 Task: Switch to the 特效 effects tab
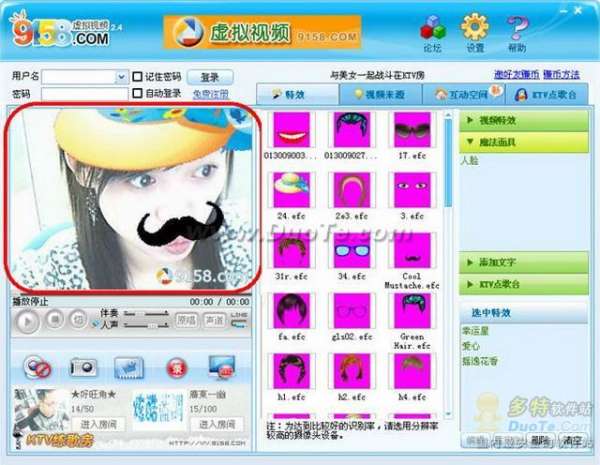(297, 94)
